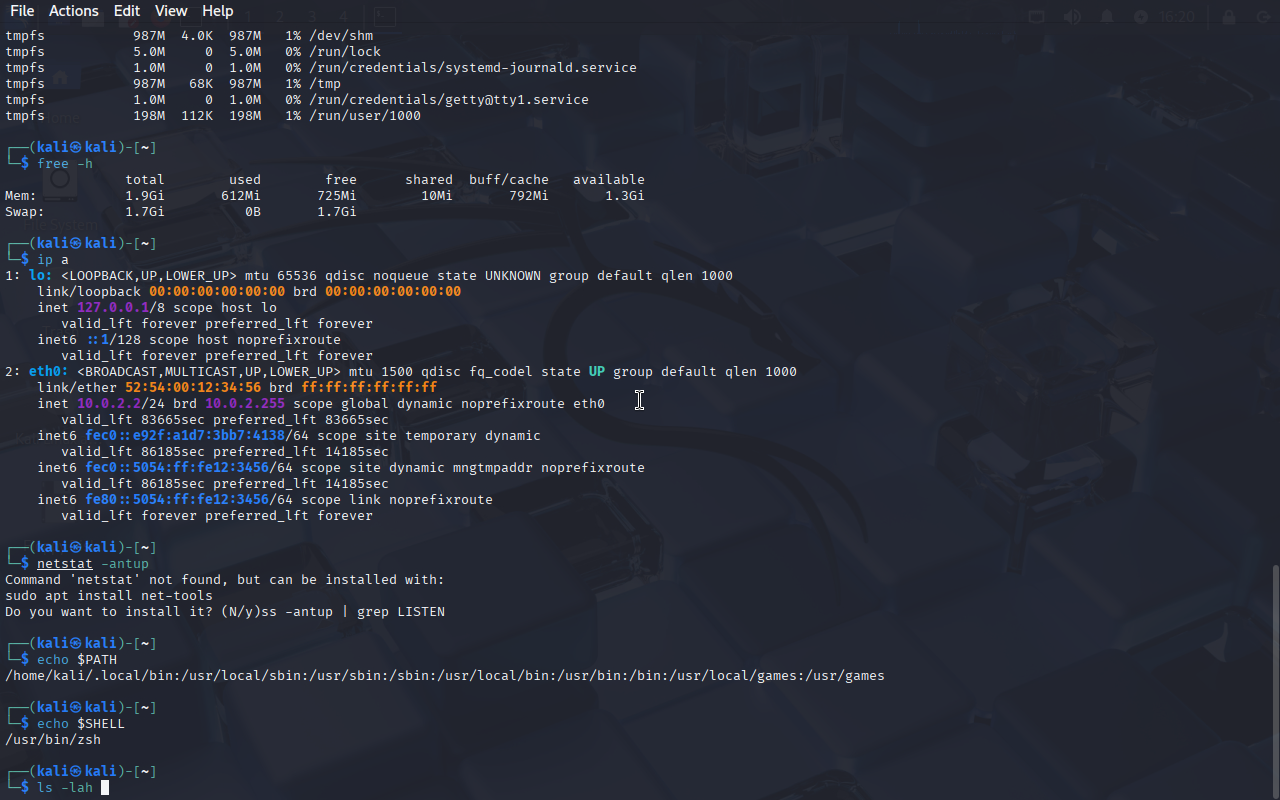Open the File menu

tap(22, 11)
